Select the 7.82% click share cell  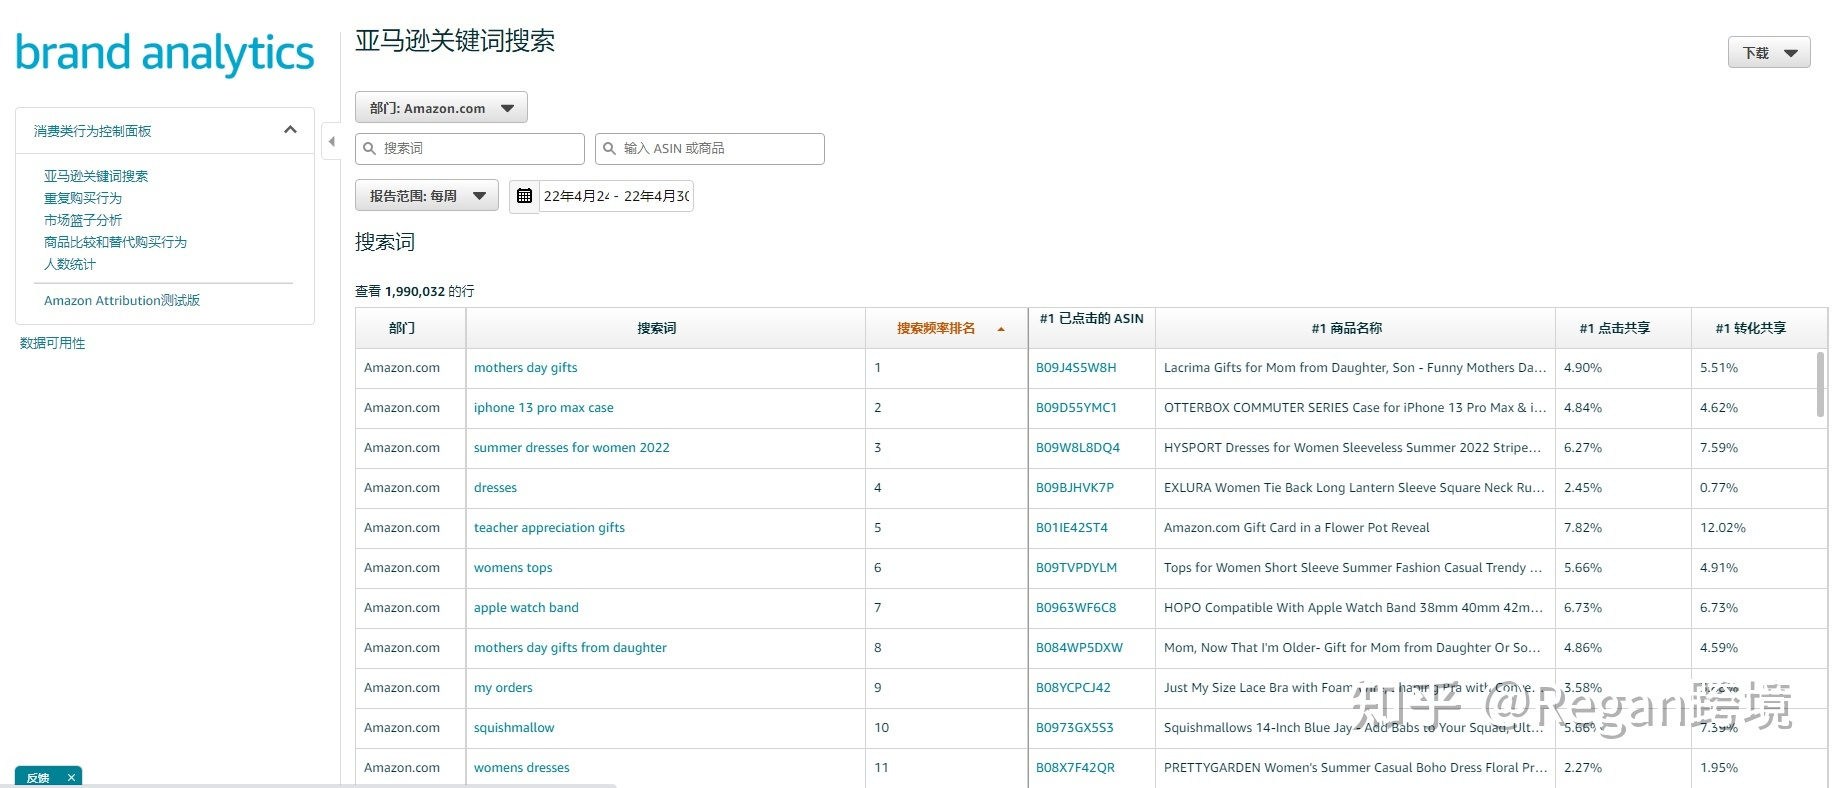coord(1623,528)
